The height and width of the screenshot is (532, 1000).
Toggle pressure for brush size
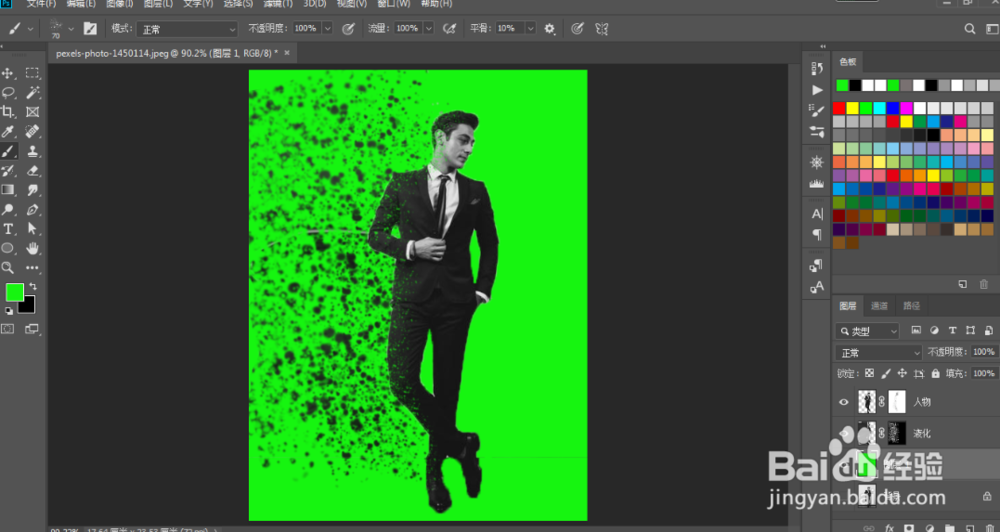click(x=578, y=29)
